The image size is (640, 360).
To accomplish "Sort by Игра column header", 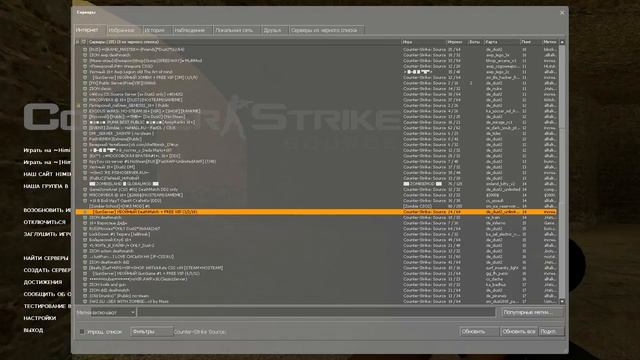I will click(424, 42).
